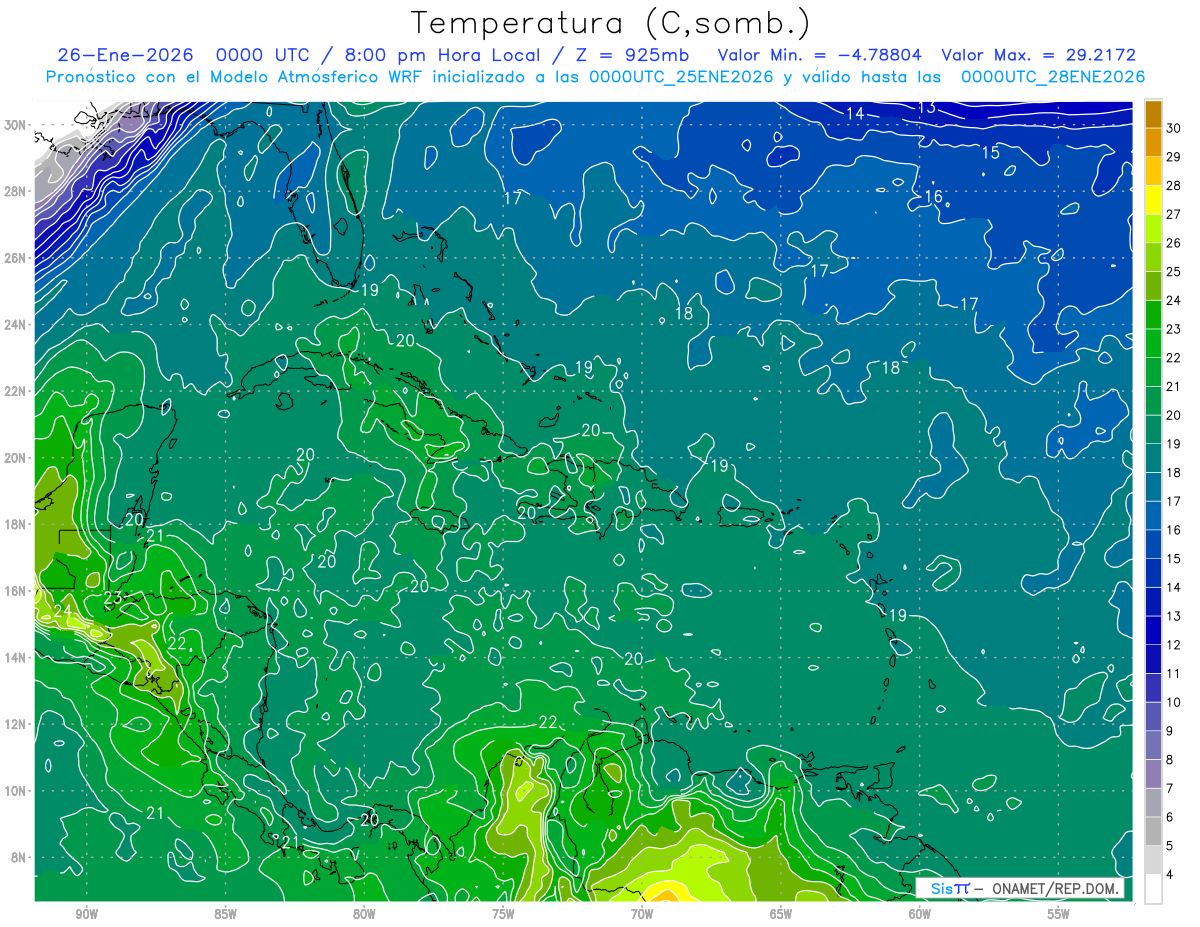Click the "23" contour label on the map
Viewport: 1200px width, 927px height.
(113, 598)
